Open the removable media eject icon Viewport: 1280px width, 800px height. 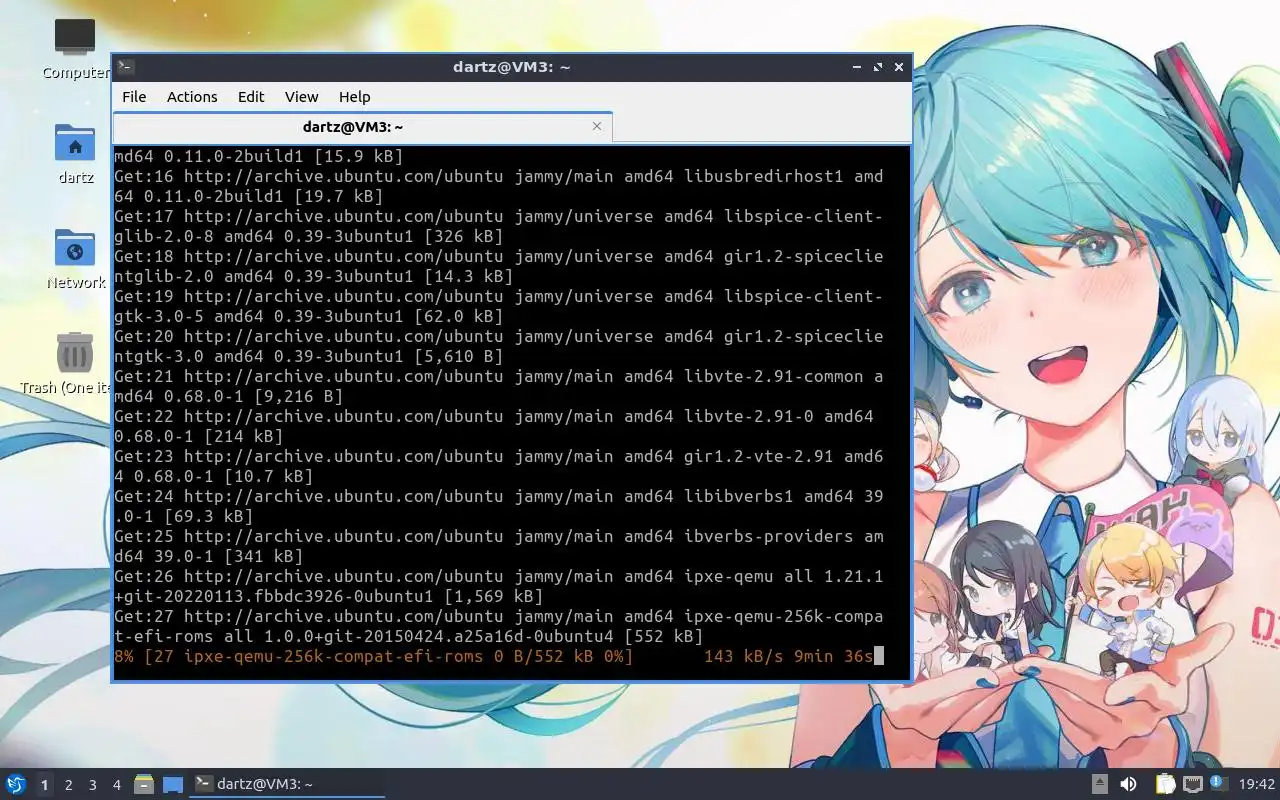coord(1099,785)
